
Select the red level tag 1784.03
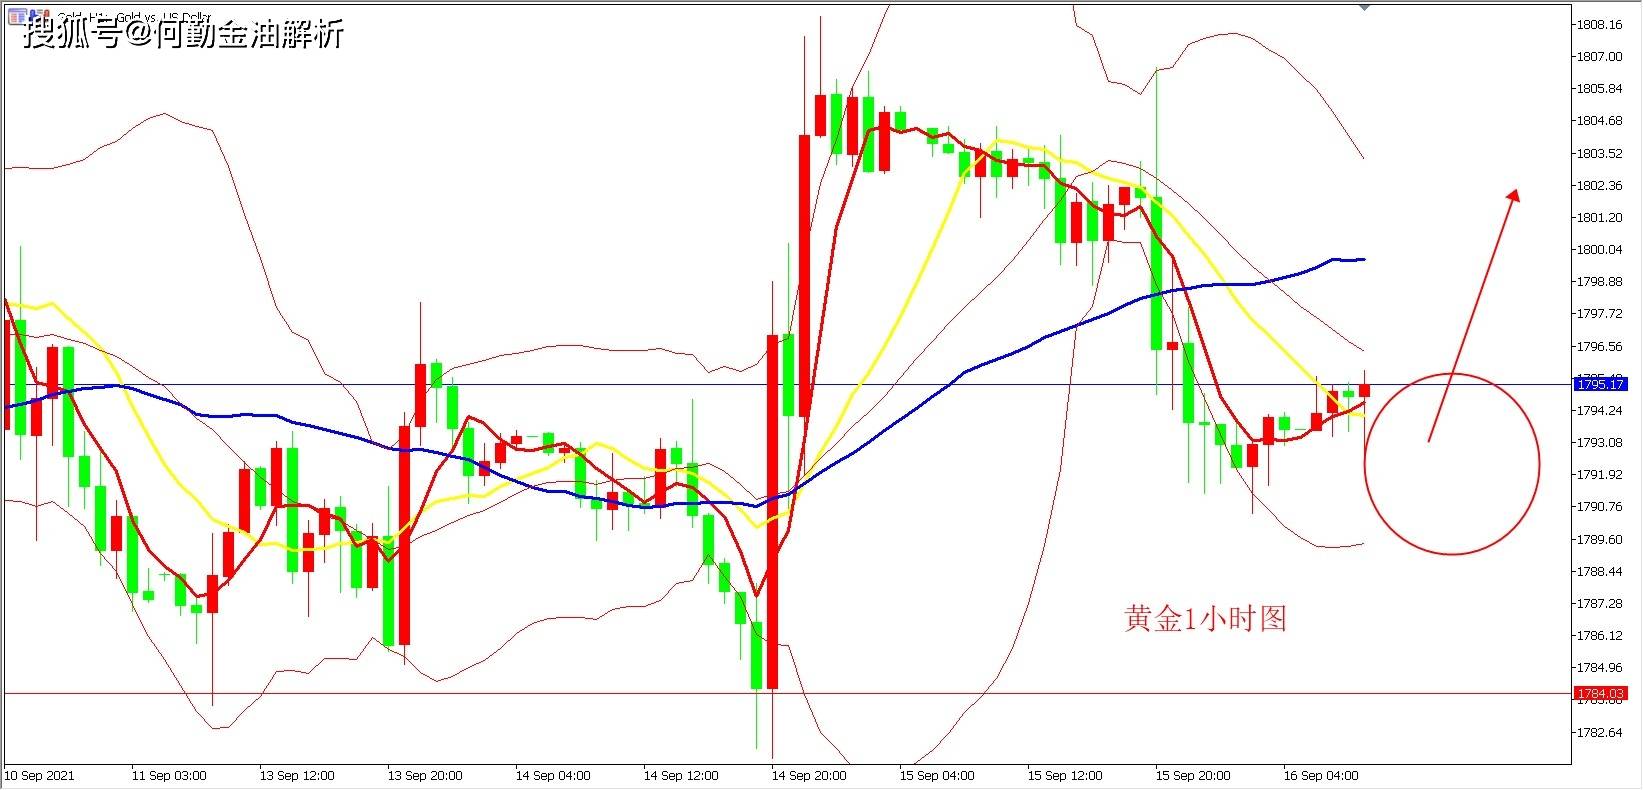pyautogui.click(x=1601, y=693)
